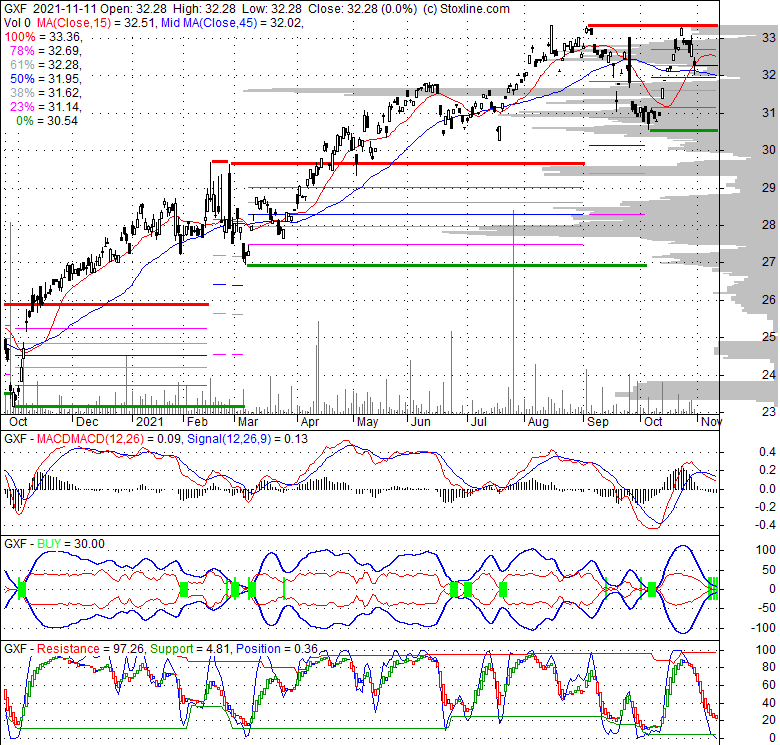The height and width of the screenshot is (745, 780).
Task: Select the '50% = 31.95' Fibonacci level
Action: 46,79
